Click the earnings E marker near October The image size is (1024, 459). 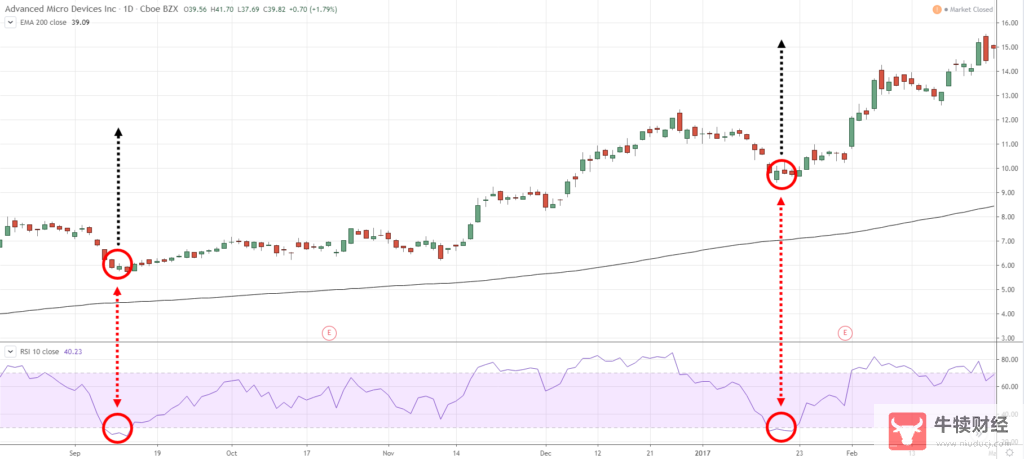329,334
